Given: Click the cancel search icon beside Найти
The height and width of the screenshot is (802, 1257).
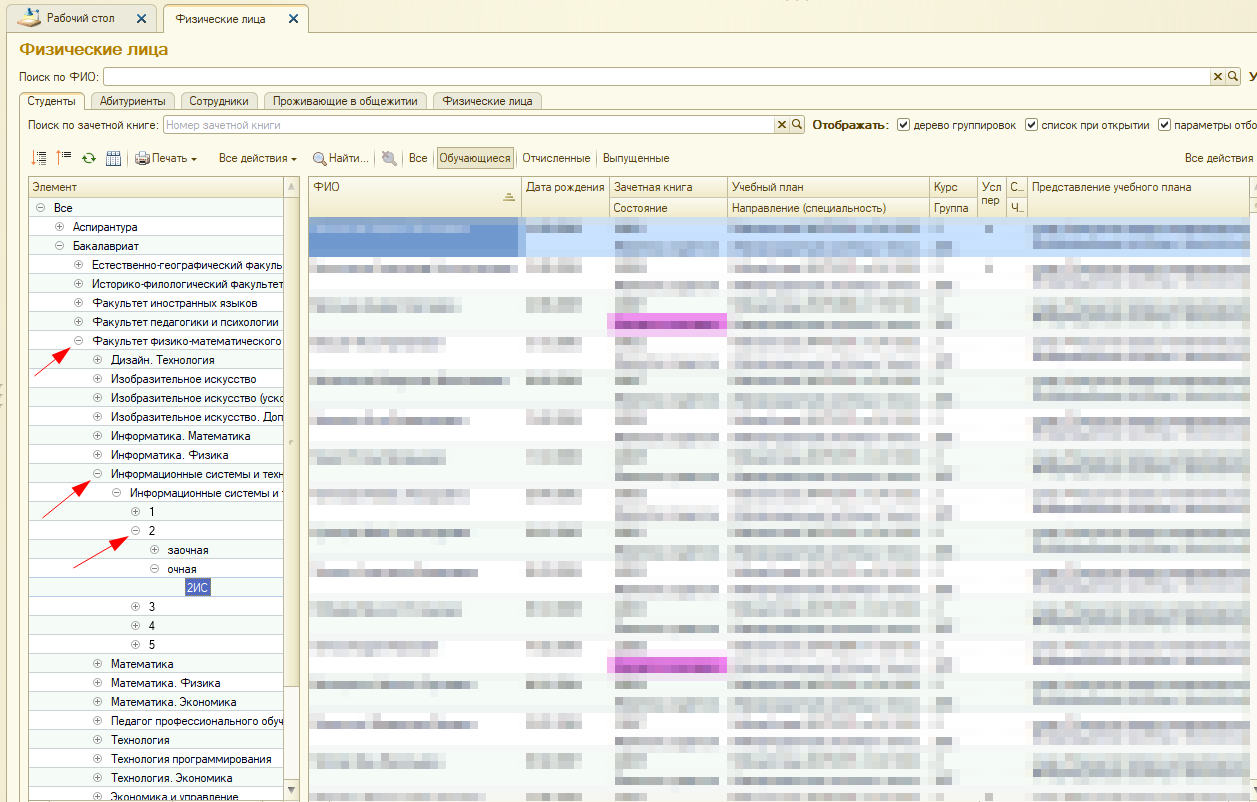Looking at the screenshot, I should click(389, 158).
